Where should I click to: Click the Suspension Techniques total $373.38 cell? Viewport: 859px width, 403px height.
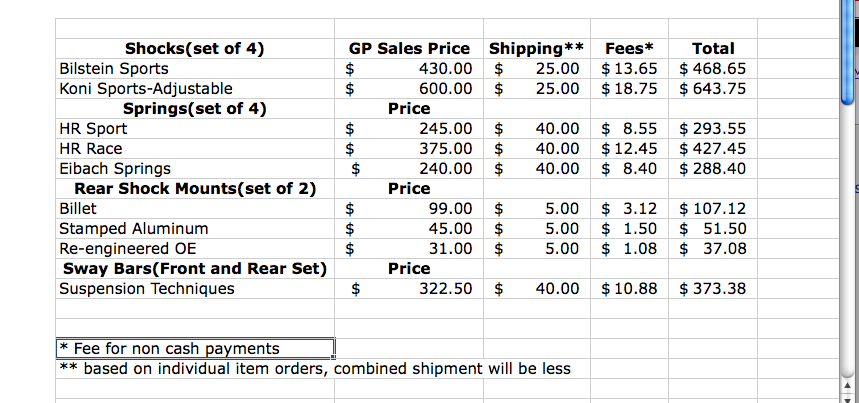coord(713,288)
